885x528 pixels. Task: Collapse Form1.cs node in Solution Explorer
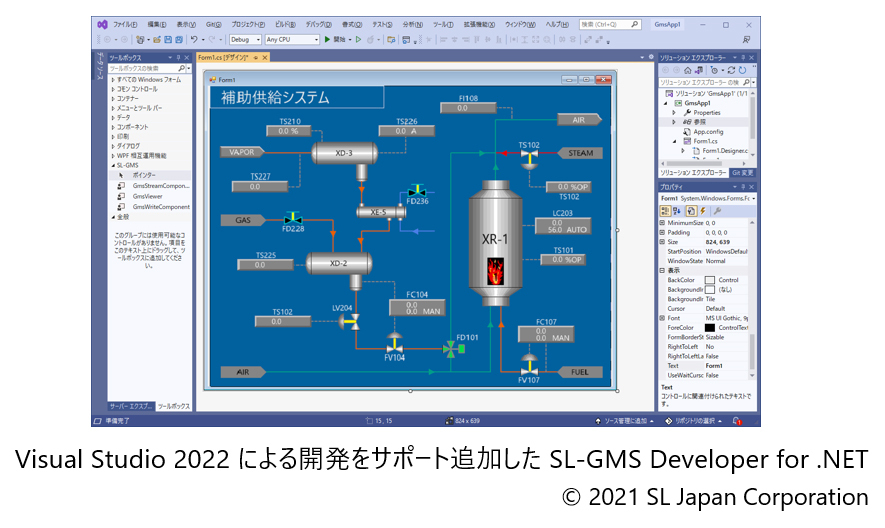tap(674, 141)
